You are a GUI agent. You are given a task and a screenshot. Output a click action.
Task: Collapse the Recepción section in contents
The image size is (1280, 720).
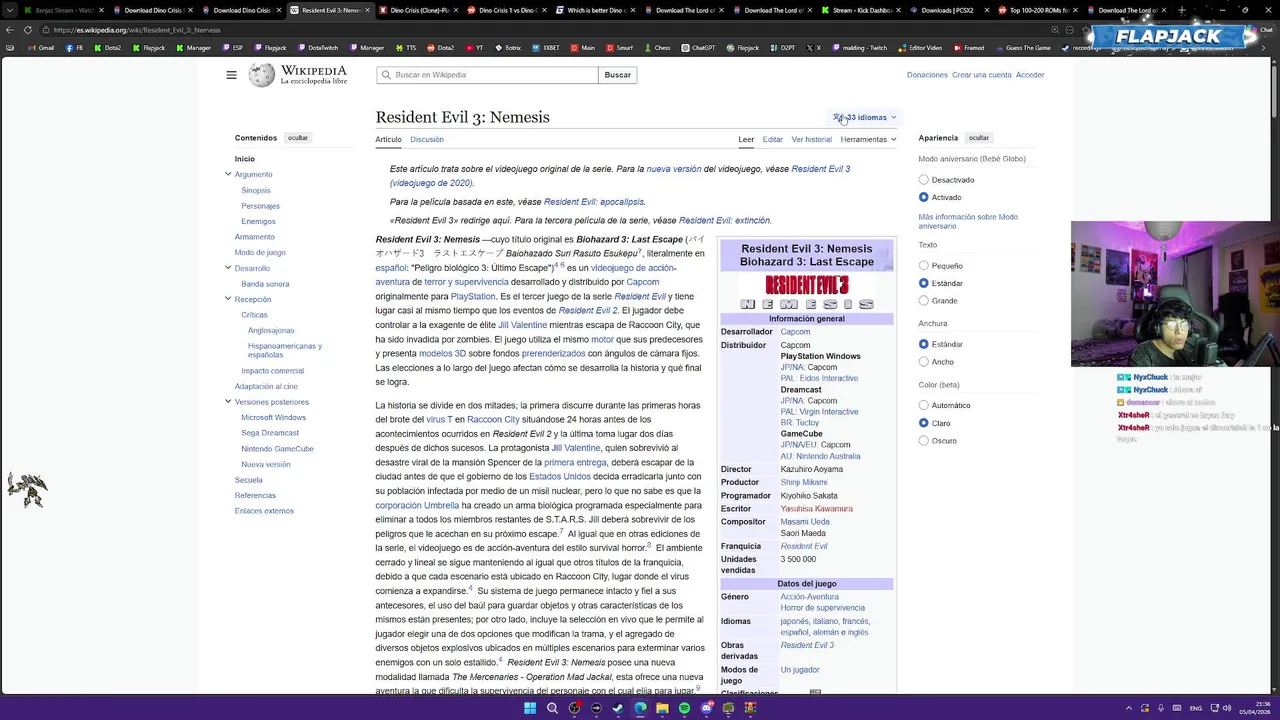[x=228, y=299]
